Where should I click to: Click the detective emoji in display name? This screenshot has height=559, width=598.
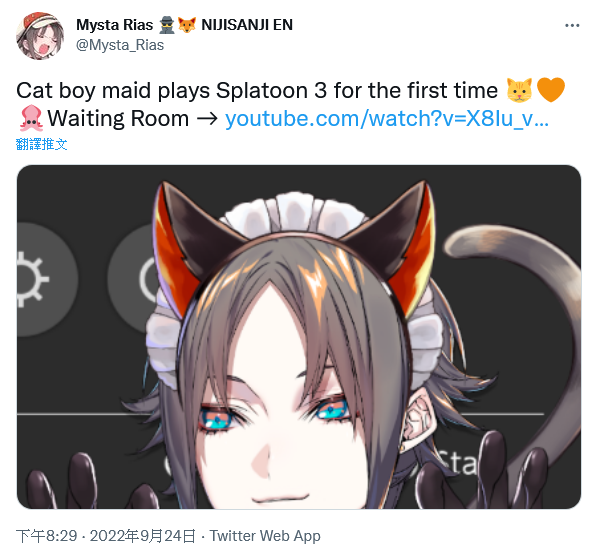coord(166,25)
